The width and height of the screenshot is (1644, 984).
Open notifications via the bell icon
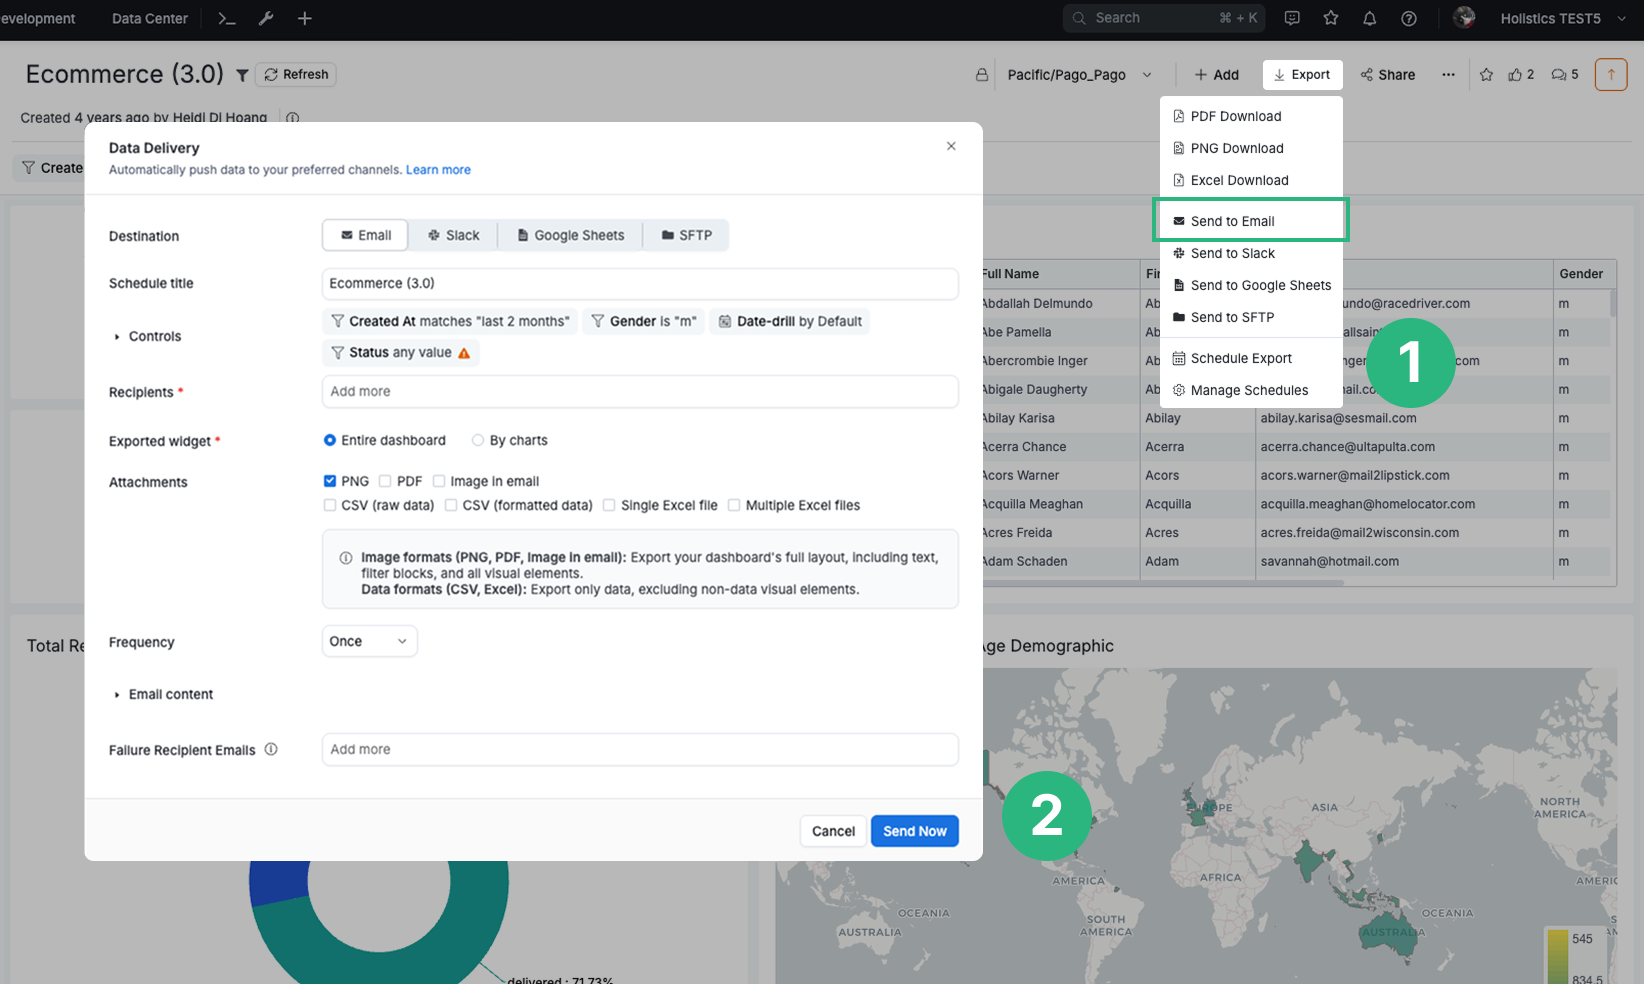[x=1370, y=18]
